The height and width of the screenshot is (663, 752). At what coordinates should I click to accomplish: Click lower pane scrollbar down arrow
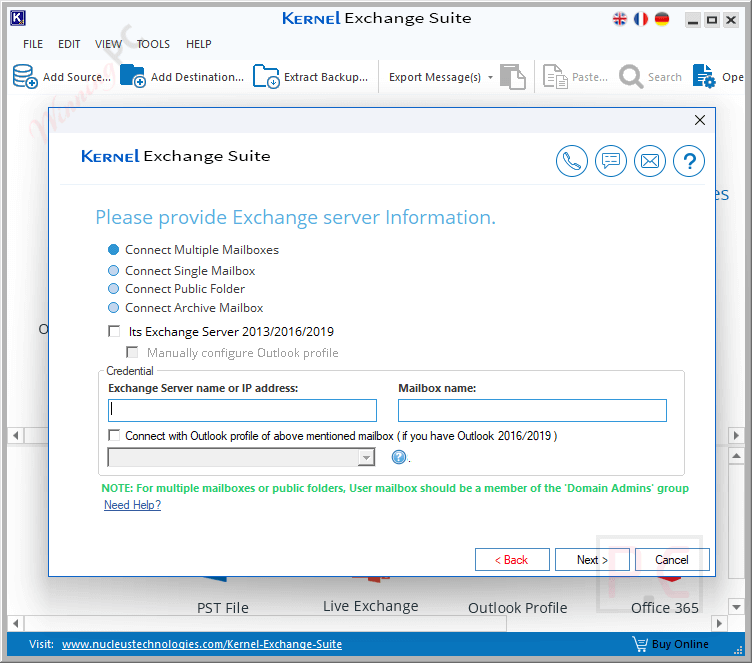tap(736, 607)
